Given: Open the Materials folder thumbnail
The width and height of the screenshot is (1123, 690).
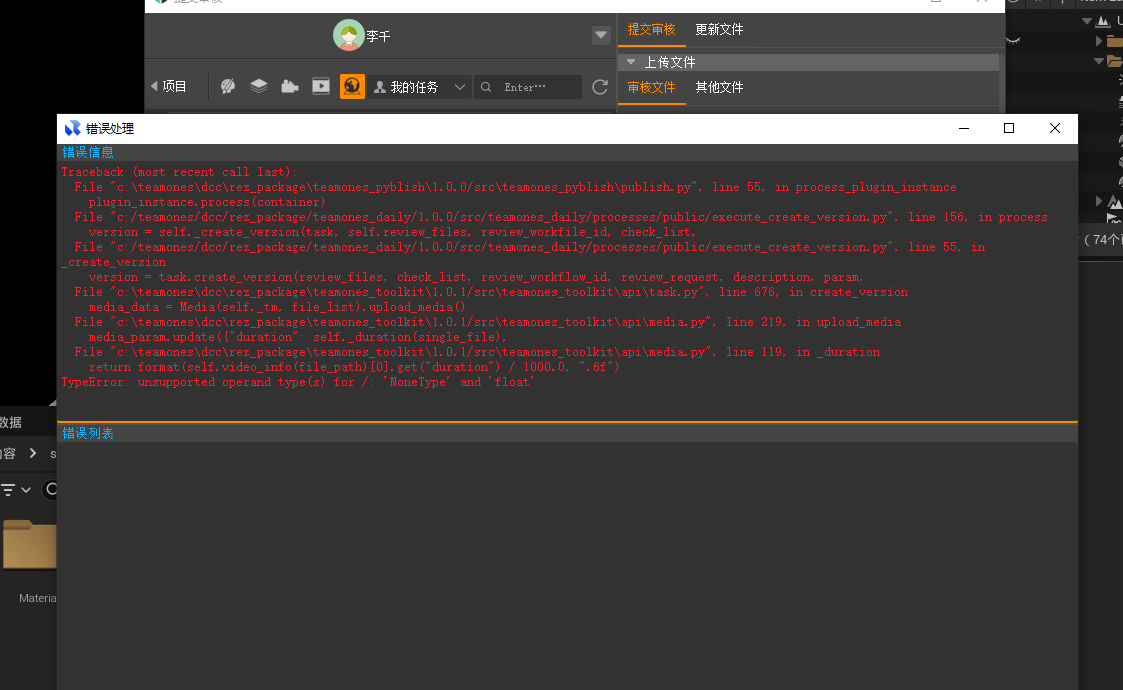Looking at the screenshot, I should 30,545.
